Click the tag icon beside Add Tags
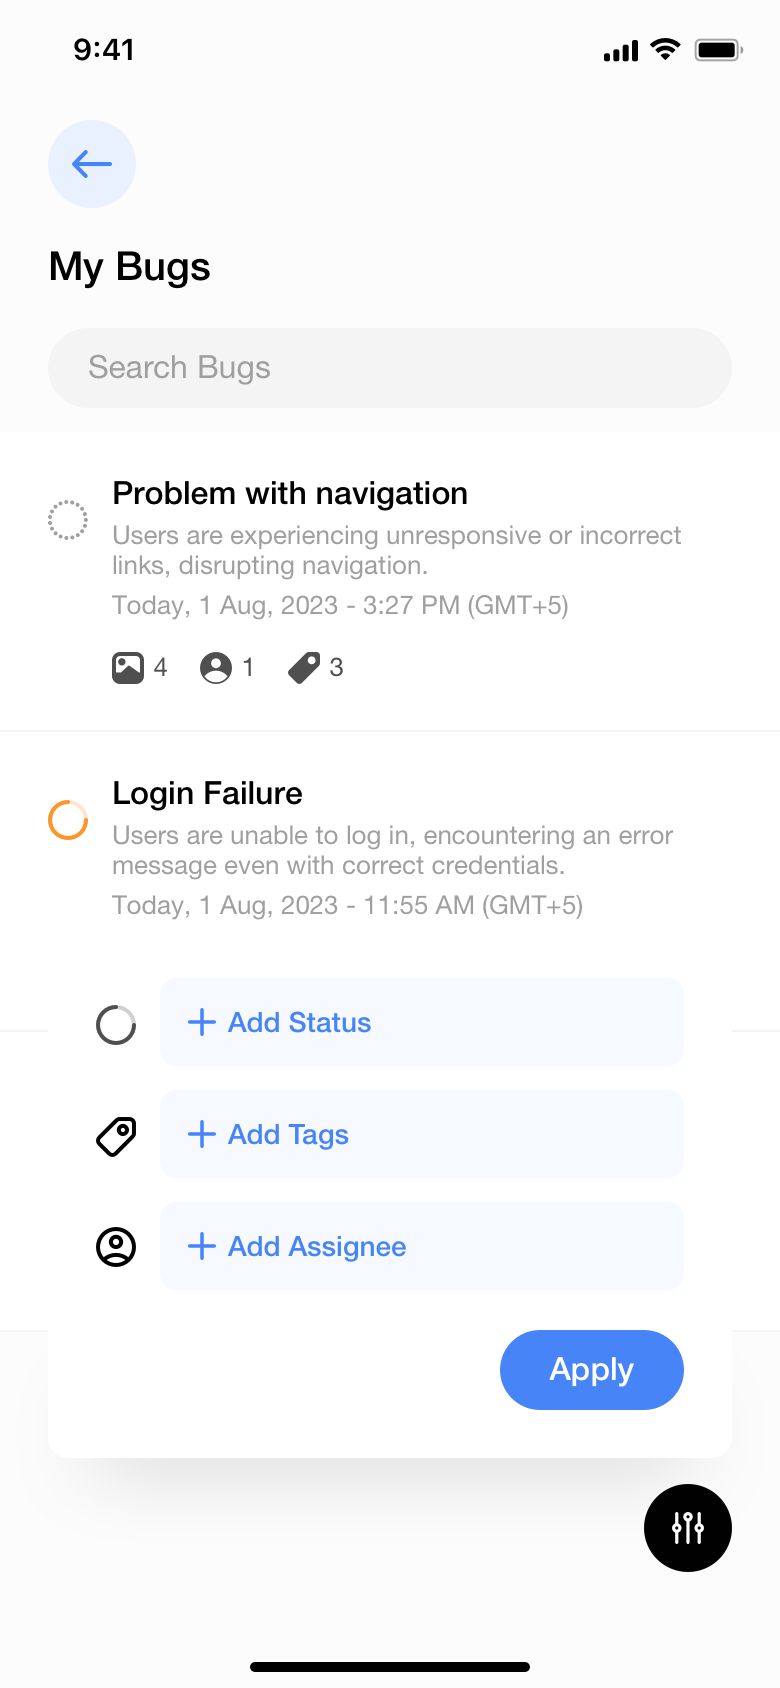 (x=116, y=1136)
